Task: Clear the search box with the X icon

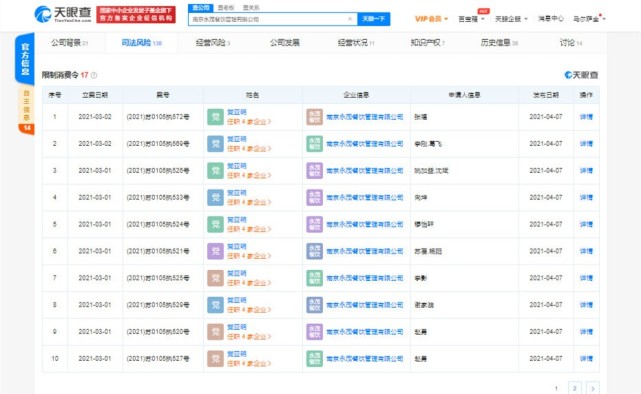Action: tap(350, 19)
